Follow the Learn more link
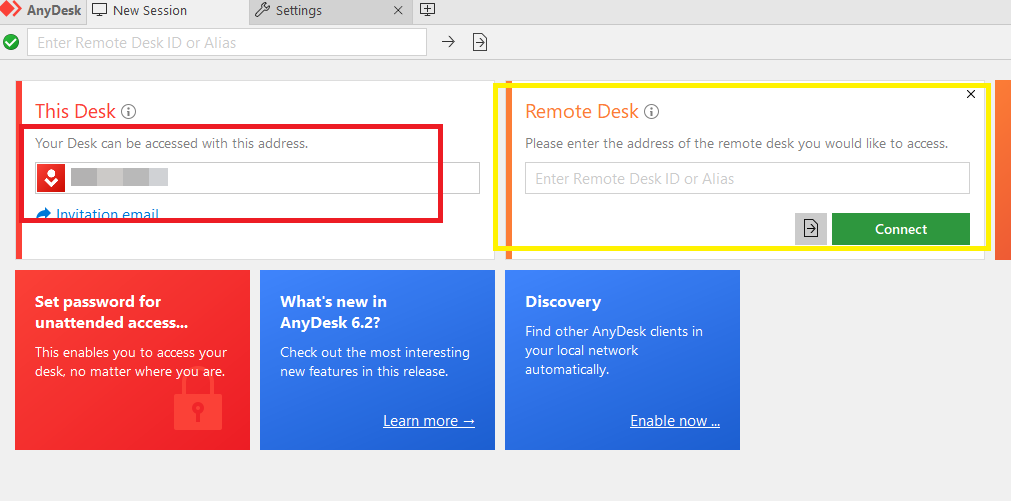The width and height of the screenshot is (1011, 501). pyautogui.click(x=428, y=421)
